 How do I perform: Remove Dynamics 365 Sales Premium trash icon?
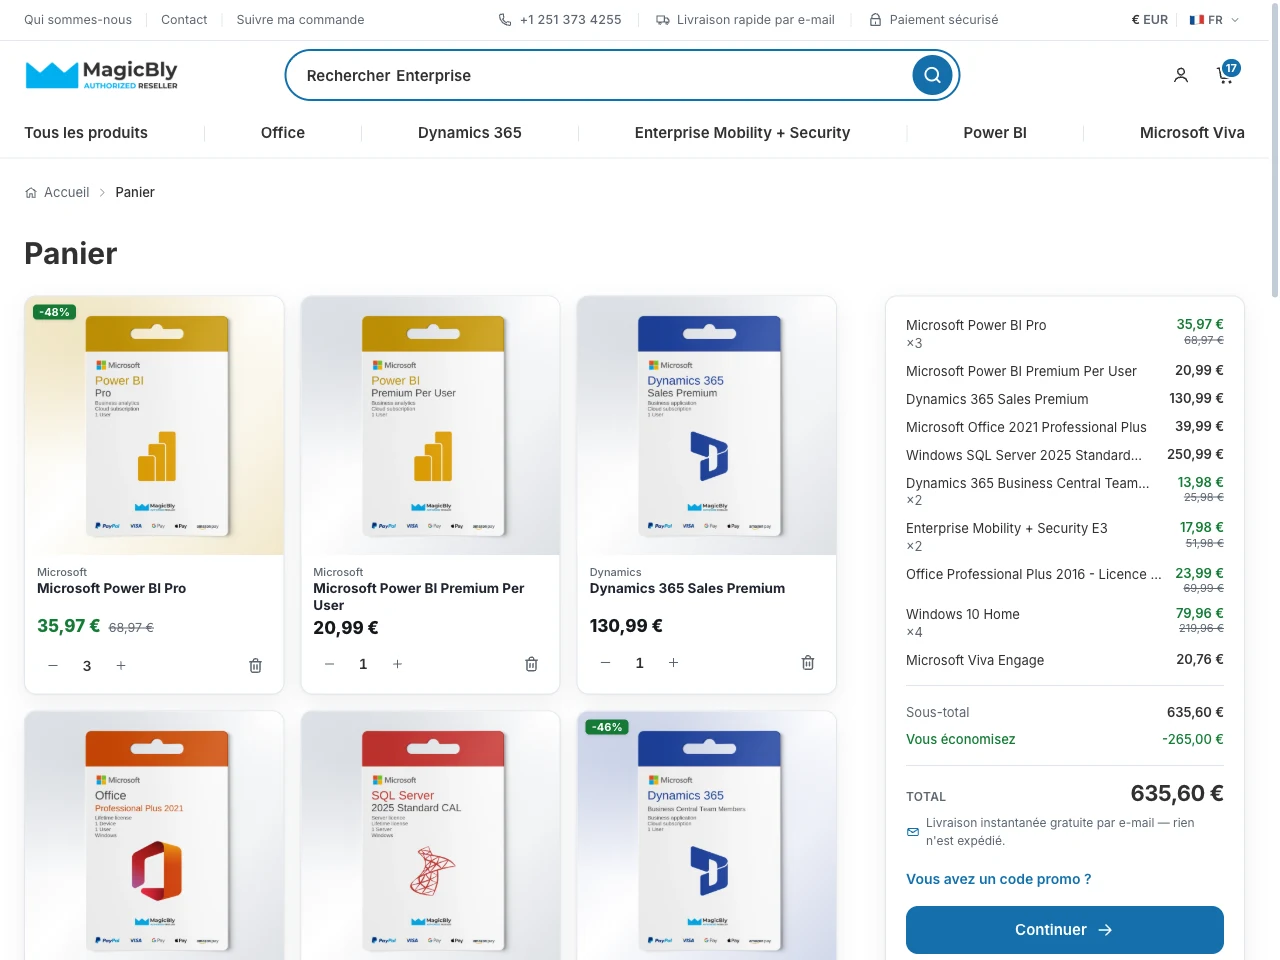point(808,663)
